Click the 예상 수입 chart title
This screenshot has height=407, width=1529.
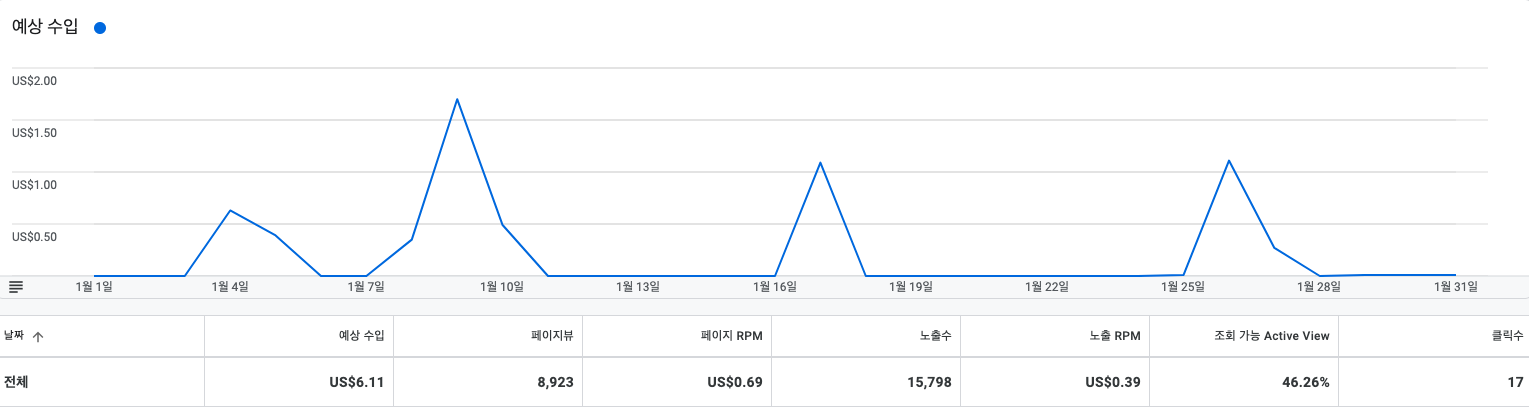pyautogui.click(x=44, y=27)
